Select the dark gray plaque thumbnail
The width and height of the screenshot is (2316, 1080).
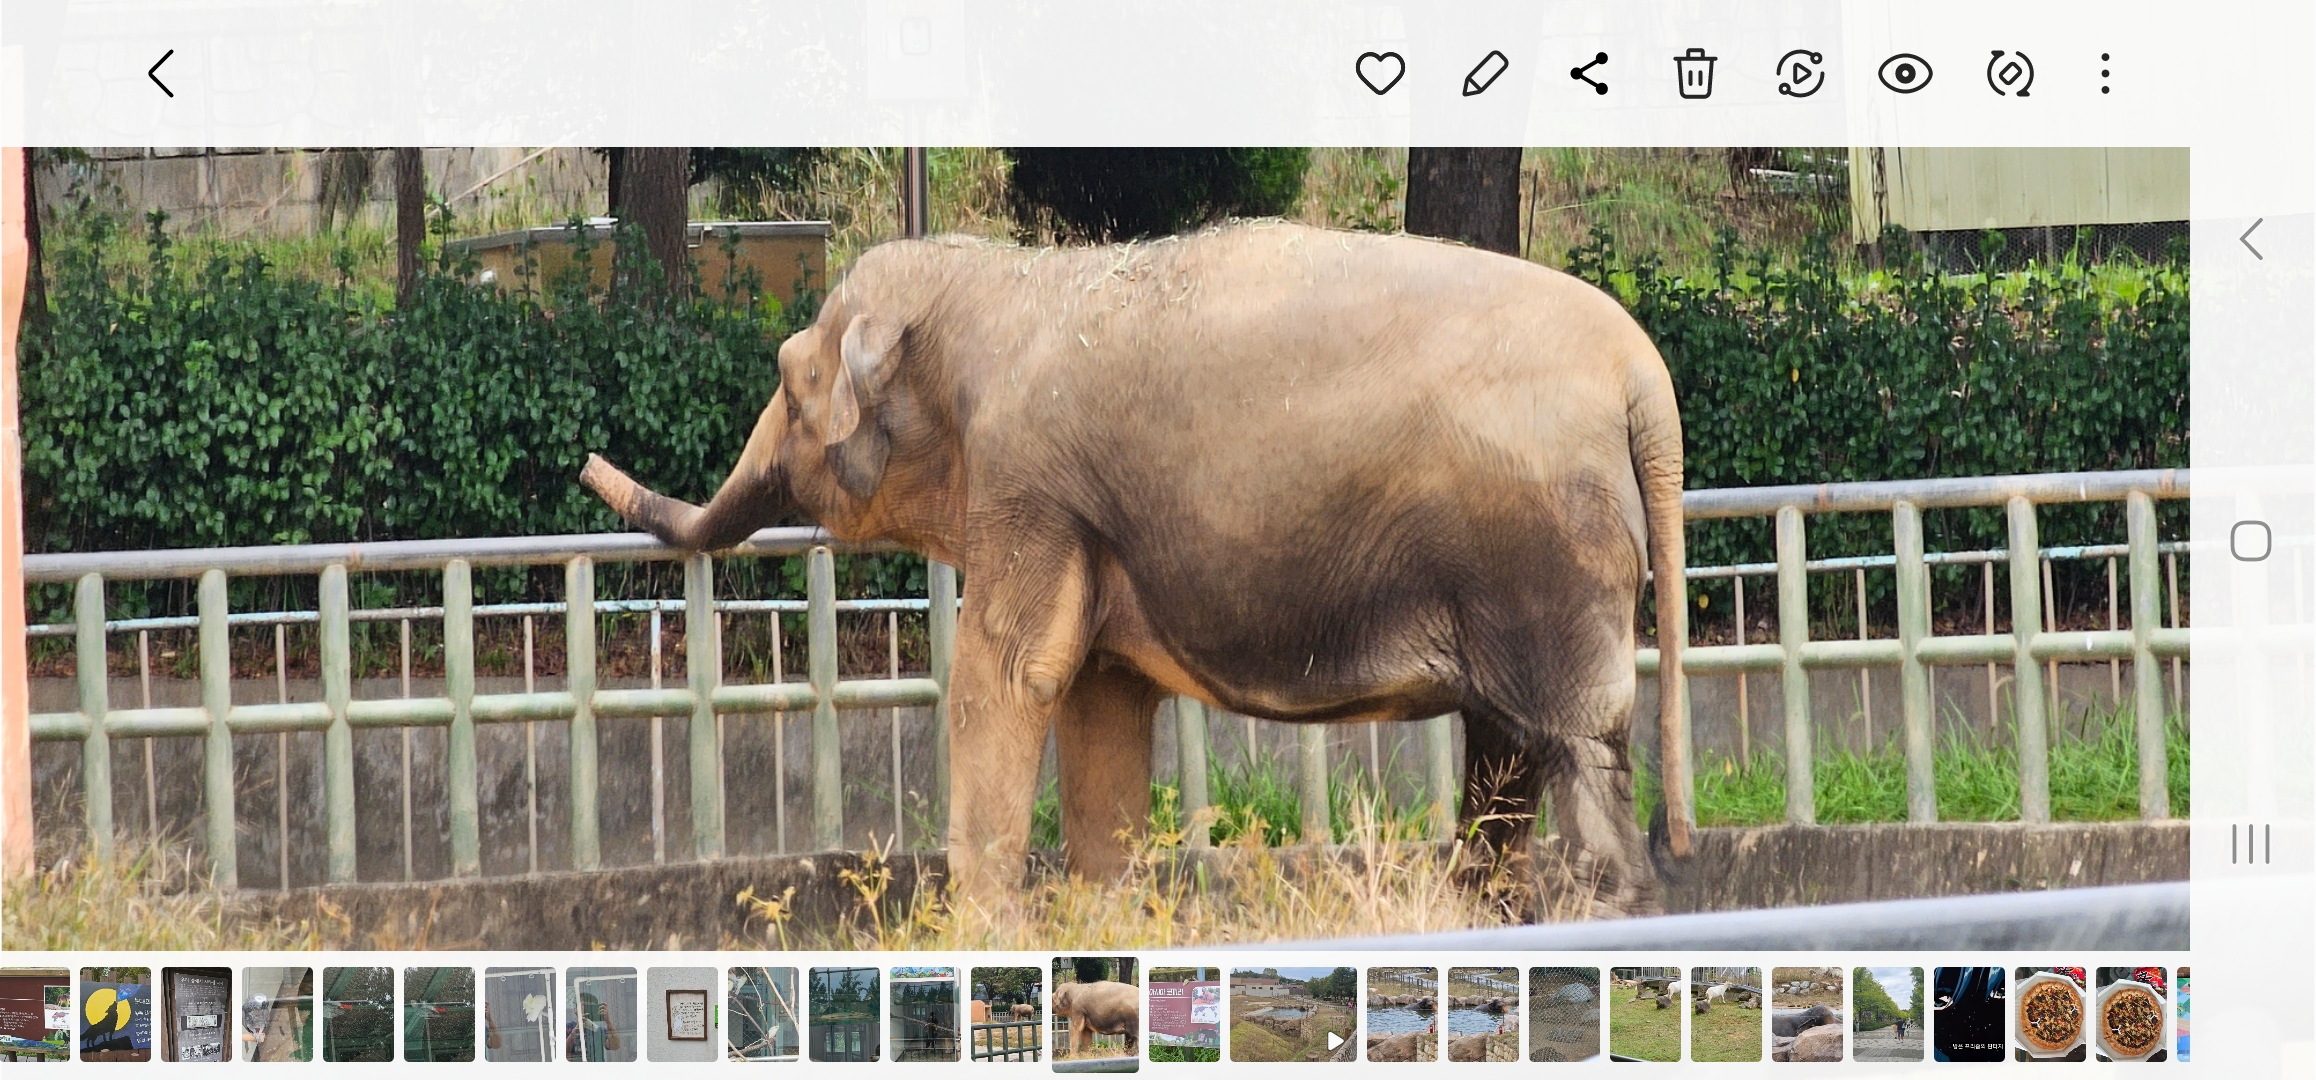click(197, 1014)
